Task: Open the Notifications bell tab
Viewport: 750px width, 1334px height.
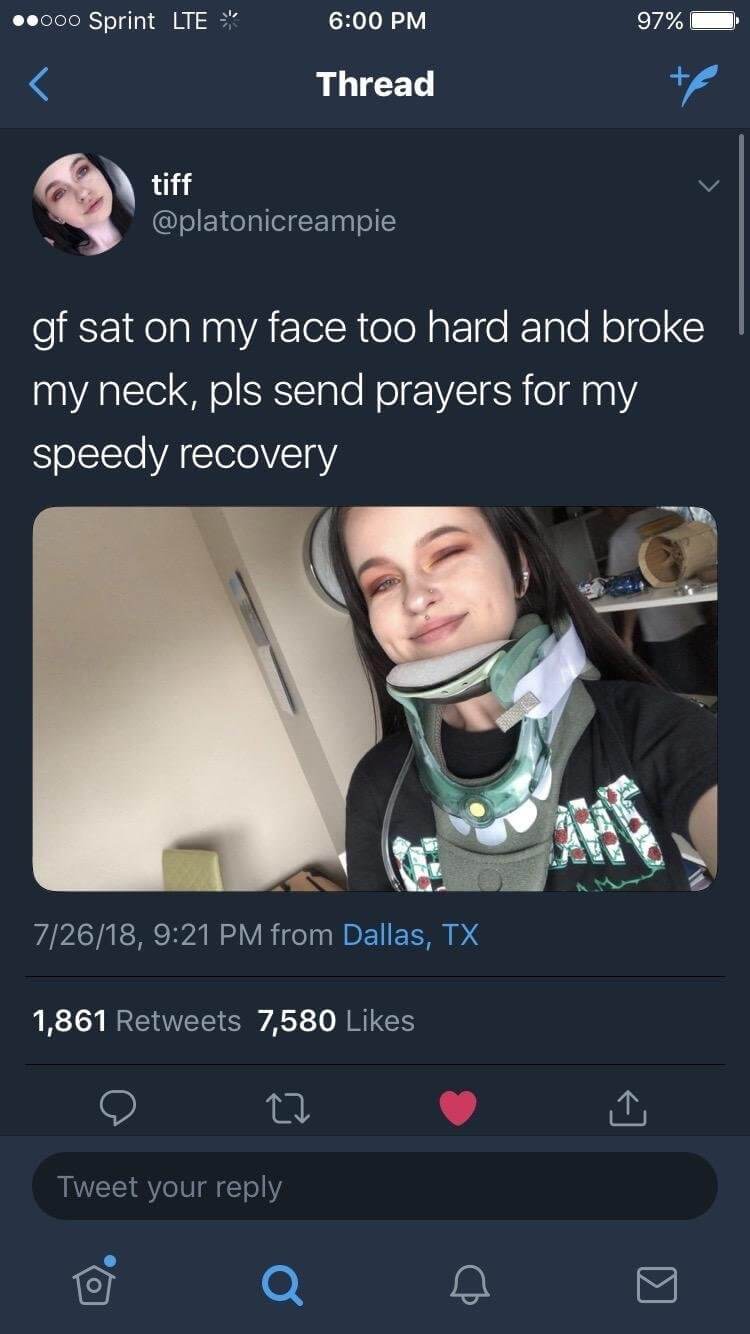Action: coord(469,1284)
